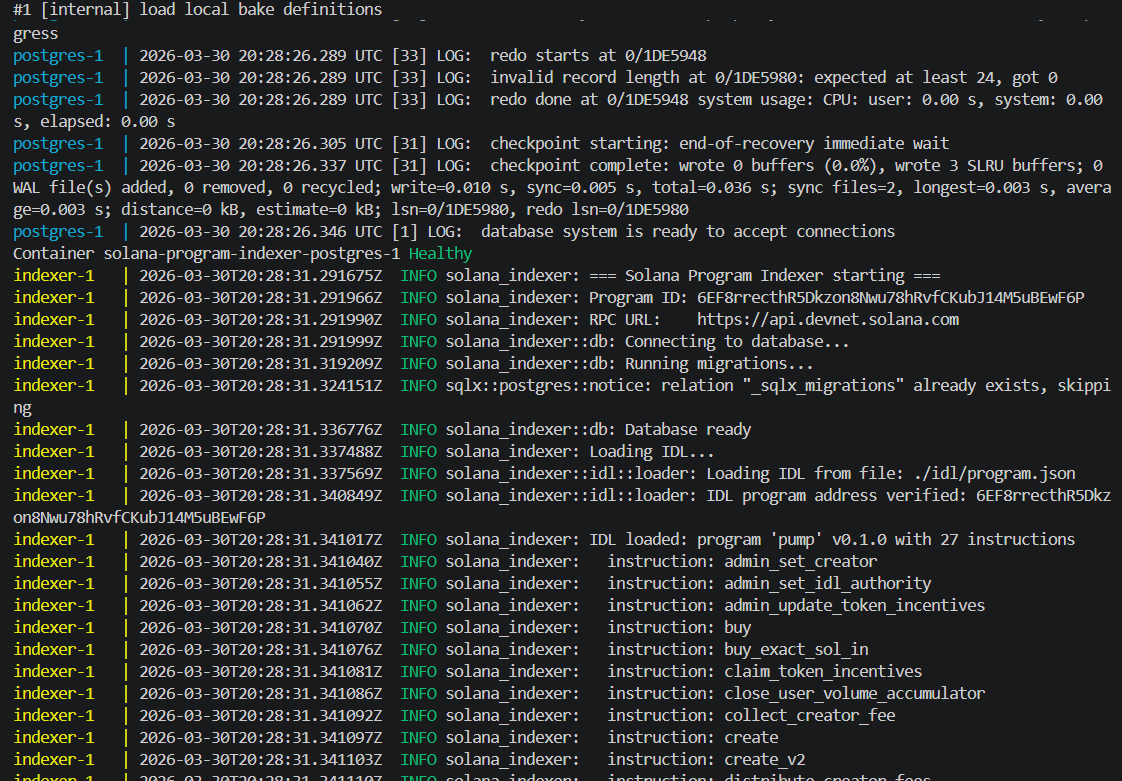Viewport: 1122px width, 781px height.
Task: Select instruction name create_v2
Action: tap(765, 760)
